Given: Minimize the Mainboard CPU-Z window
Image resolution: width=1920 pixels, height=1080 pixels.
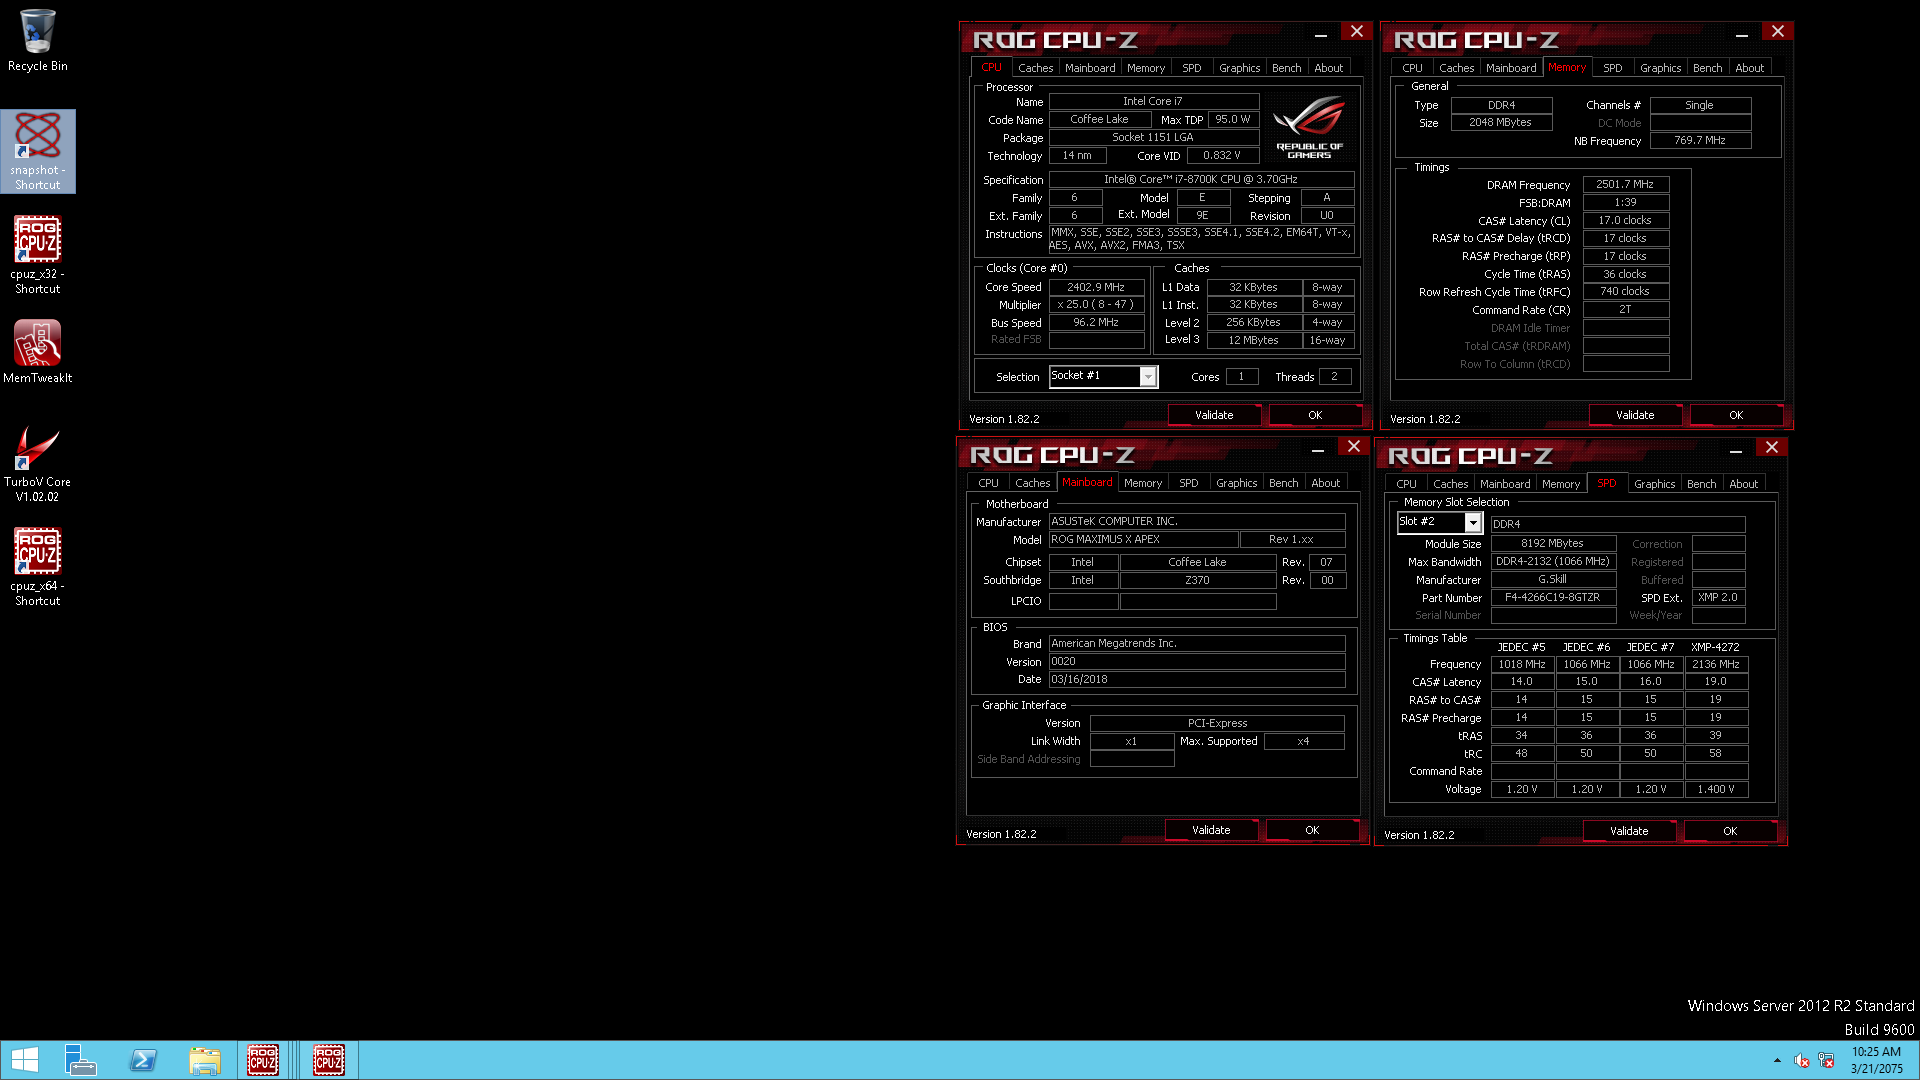Looking at the screenshot, I should (x=1318, y=449).
